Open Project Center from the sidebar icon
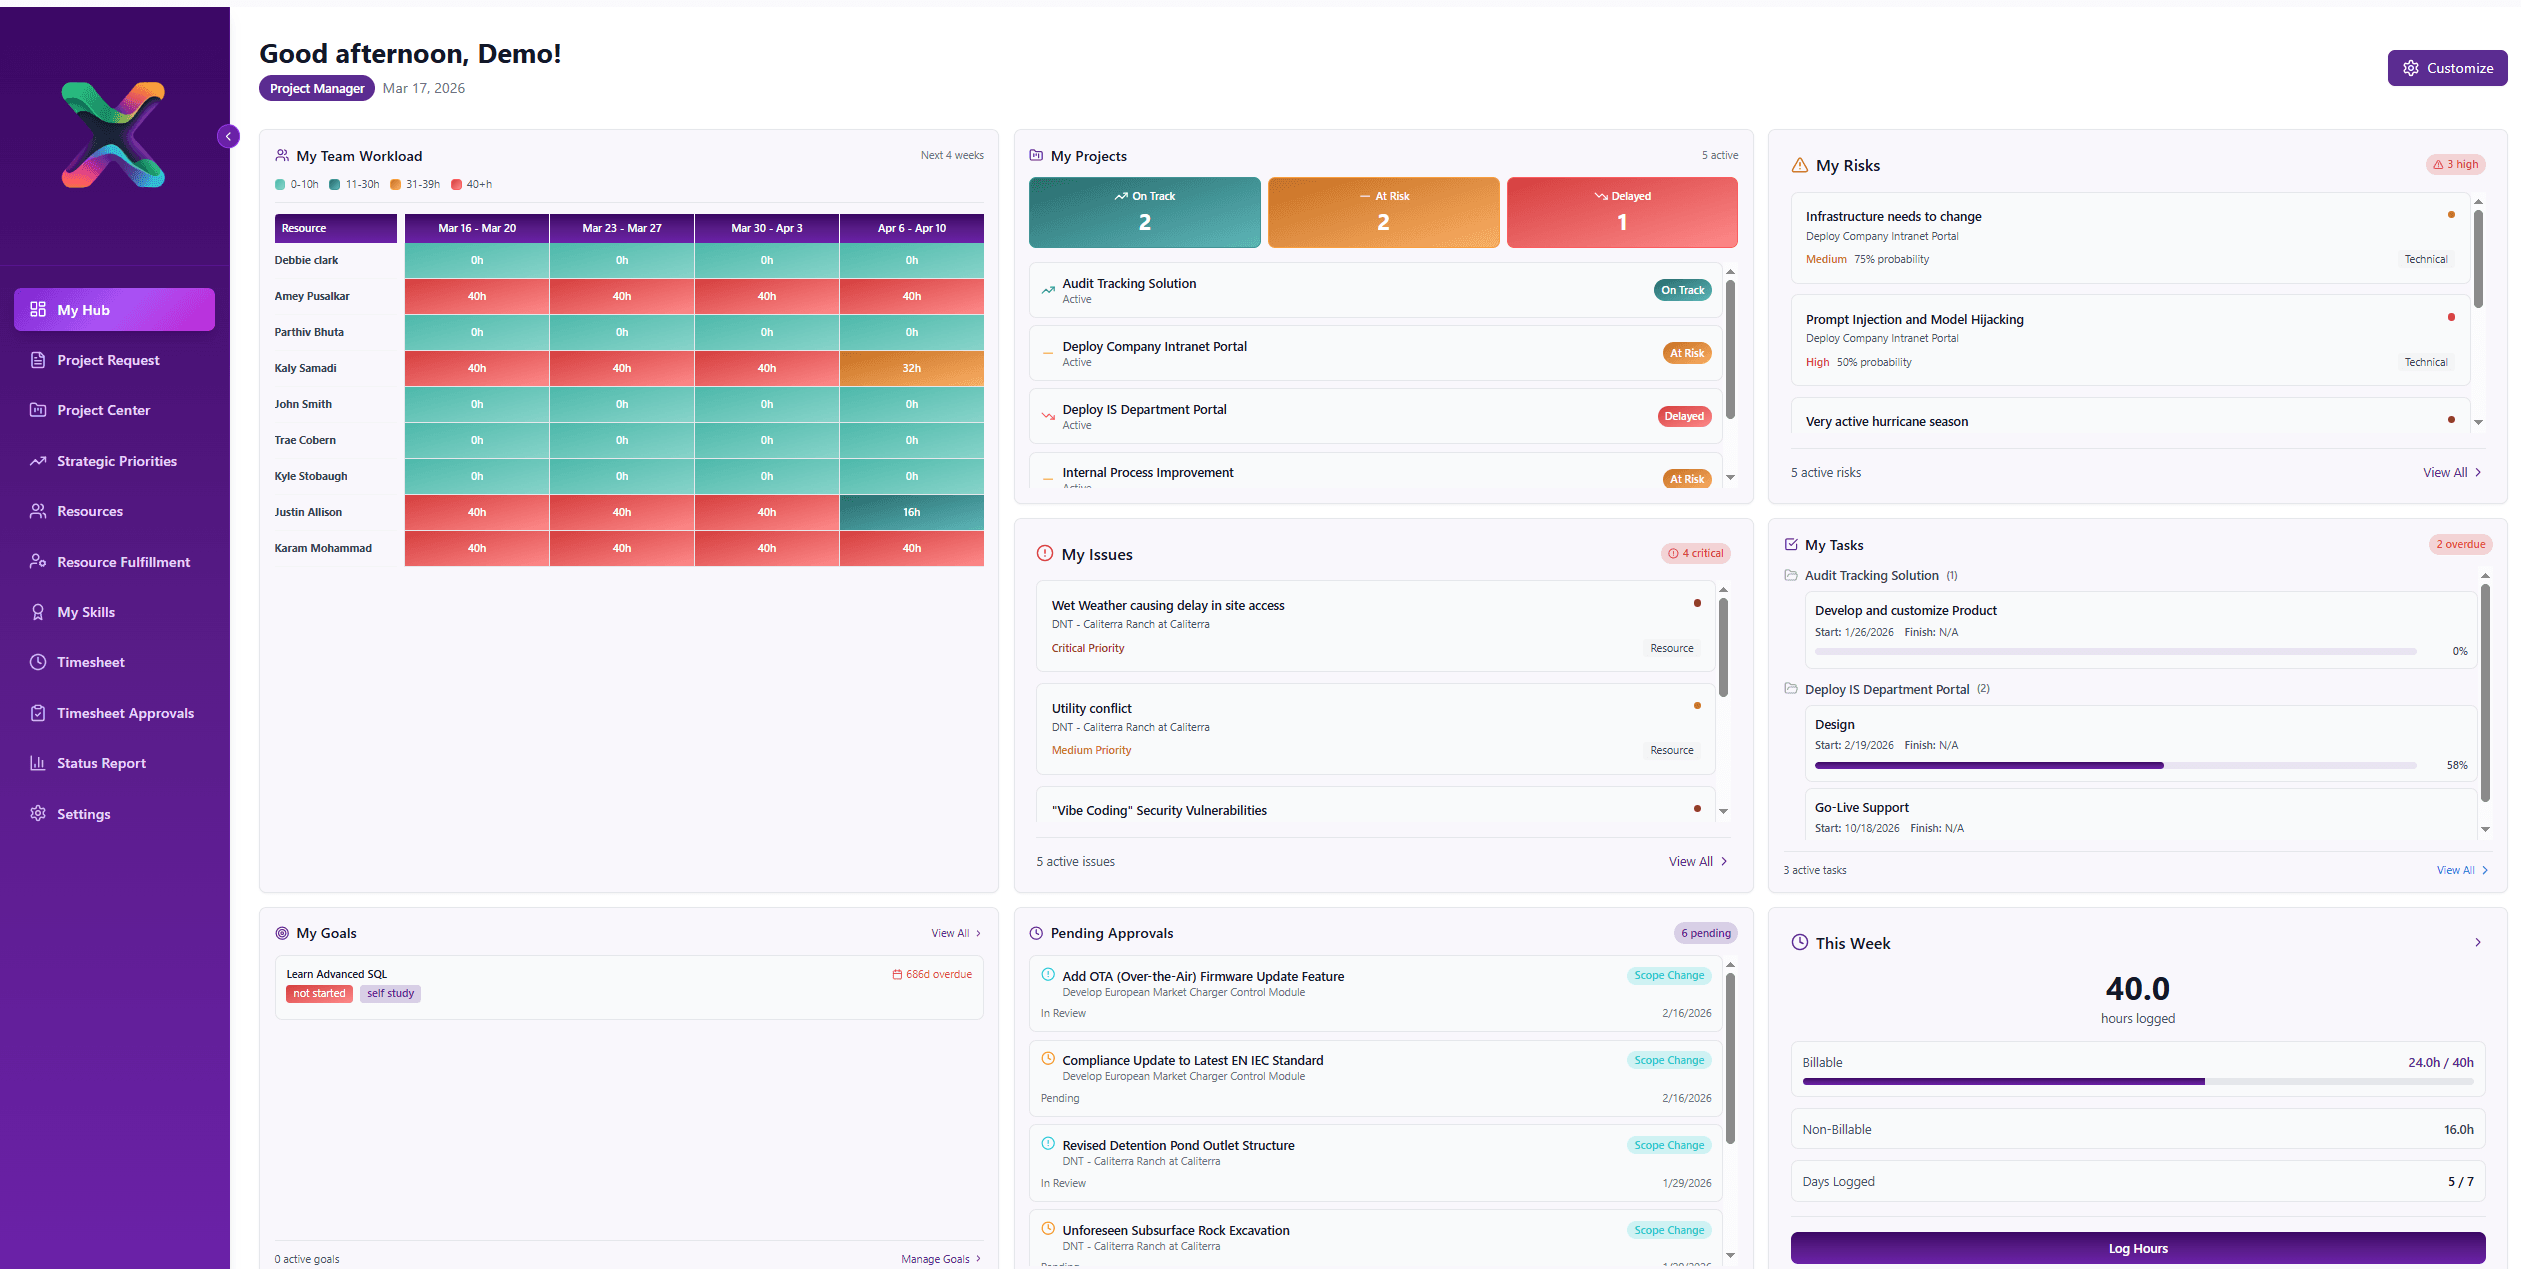Image resolution: width=2521 pixels, height=1269 pixels. point(37,410)
